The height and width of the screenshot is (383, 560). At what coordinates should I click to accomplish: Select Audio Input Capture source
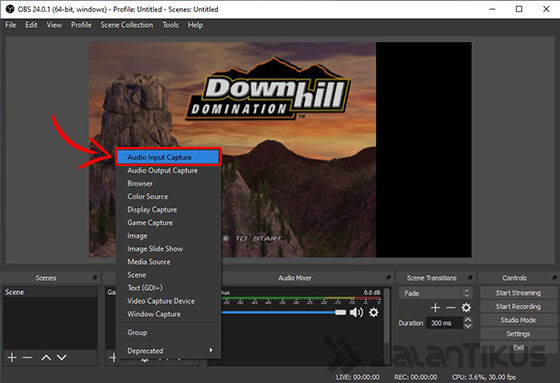(x=168, y=157)
